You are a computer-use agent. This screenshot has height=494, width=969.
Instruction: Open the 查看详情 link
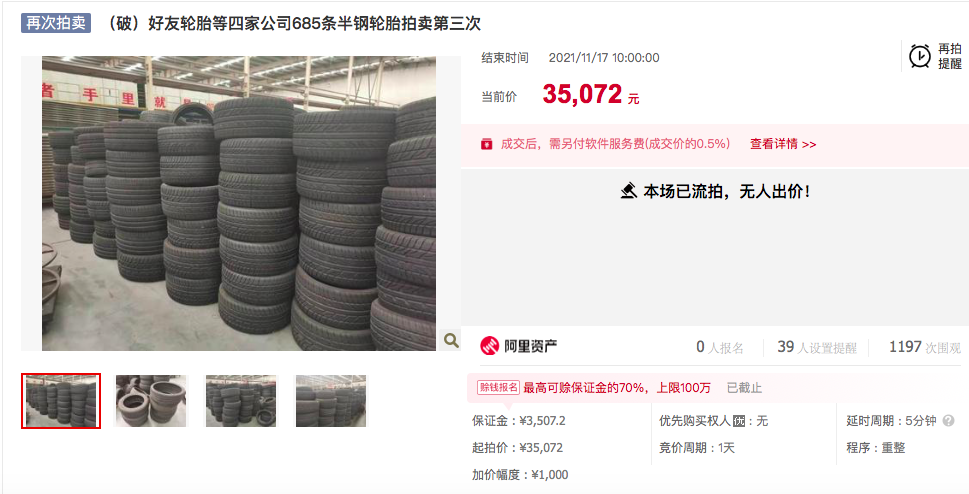pyautogui.click(x=783, y=144)
